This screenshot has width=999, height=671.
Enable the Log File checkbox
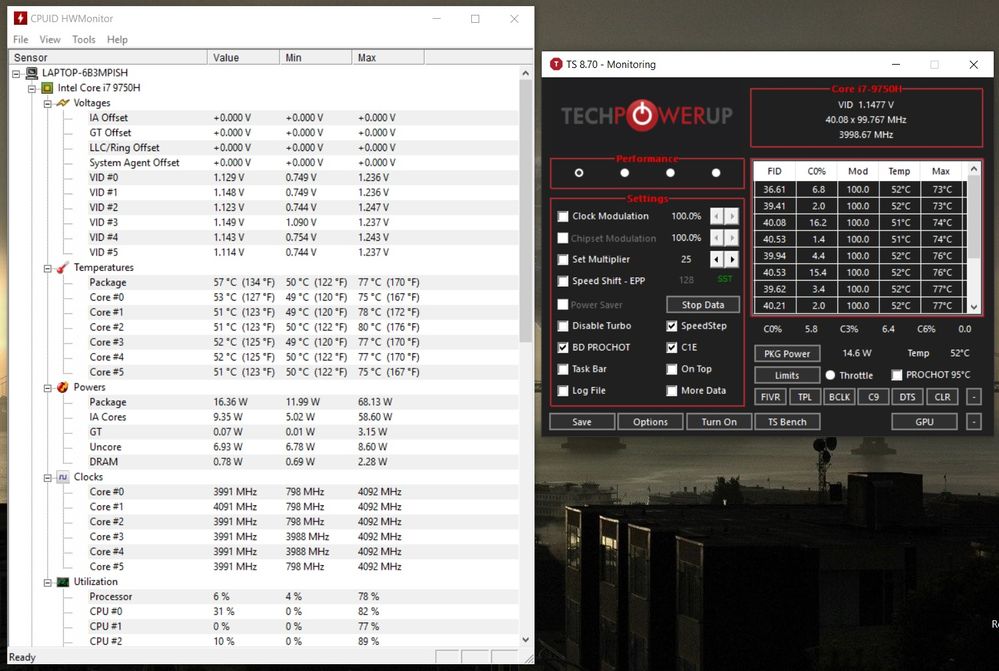pyautogui.click(x=563, y=391)
